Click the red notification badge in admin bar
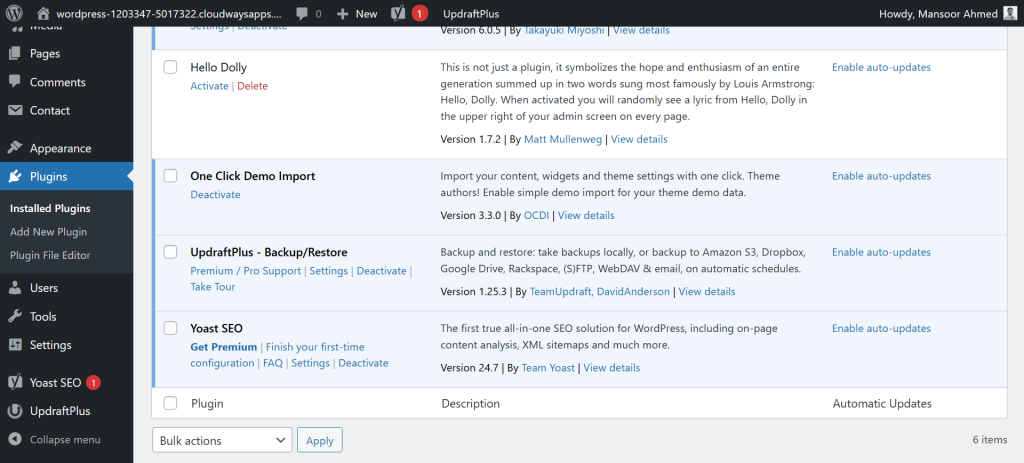 click(420, 13)
